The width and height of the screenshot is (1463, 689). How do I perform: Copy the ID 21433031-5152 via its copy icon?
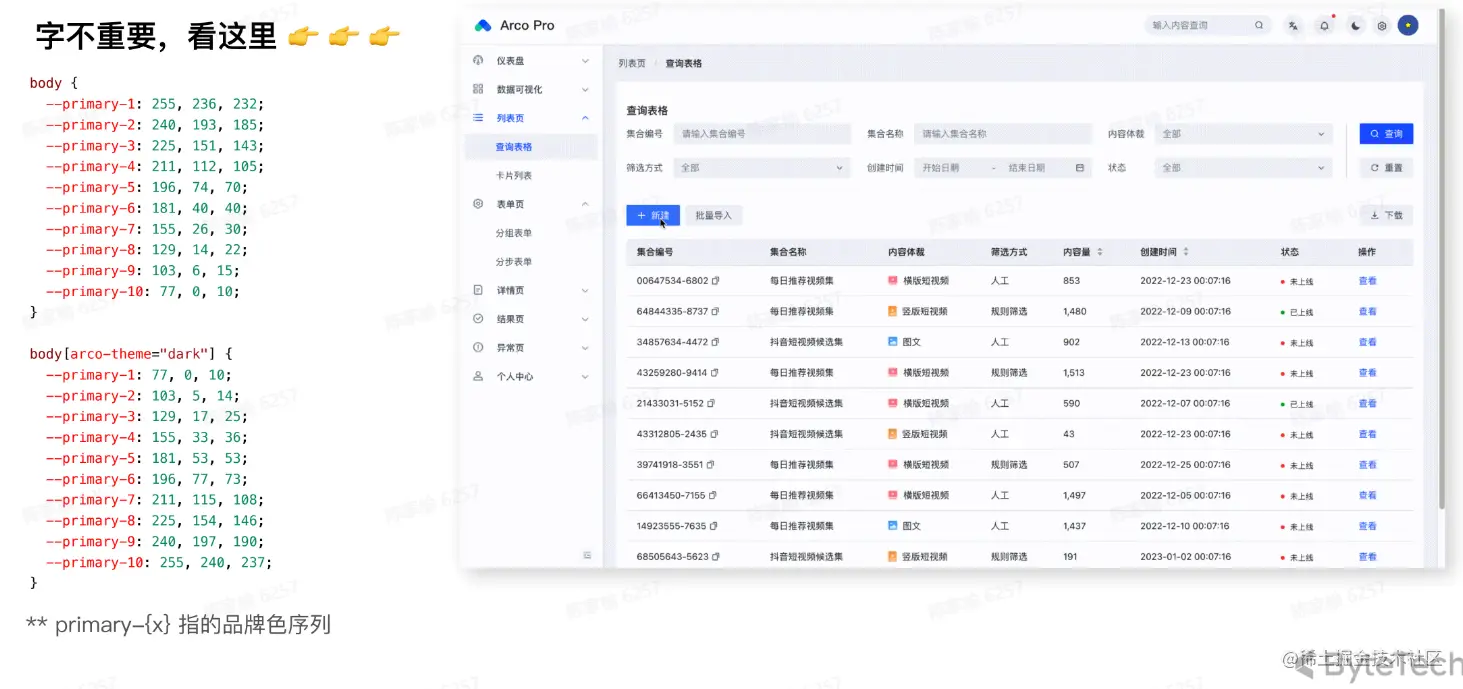point(711,404)
